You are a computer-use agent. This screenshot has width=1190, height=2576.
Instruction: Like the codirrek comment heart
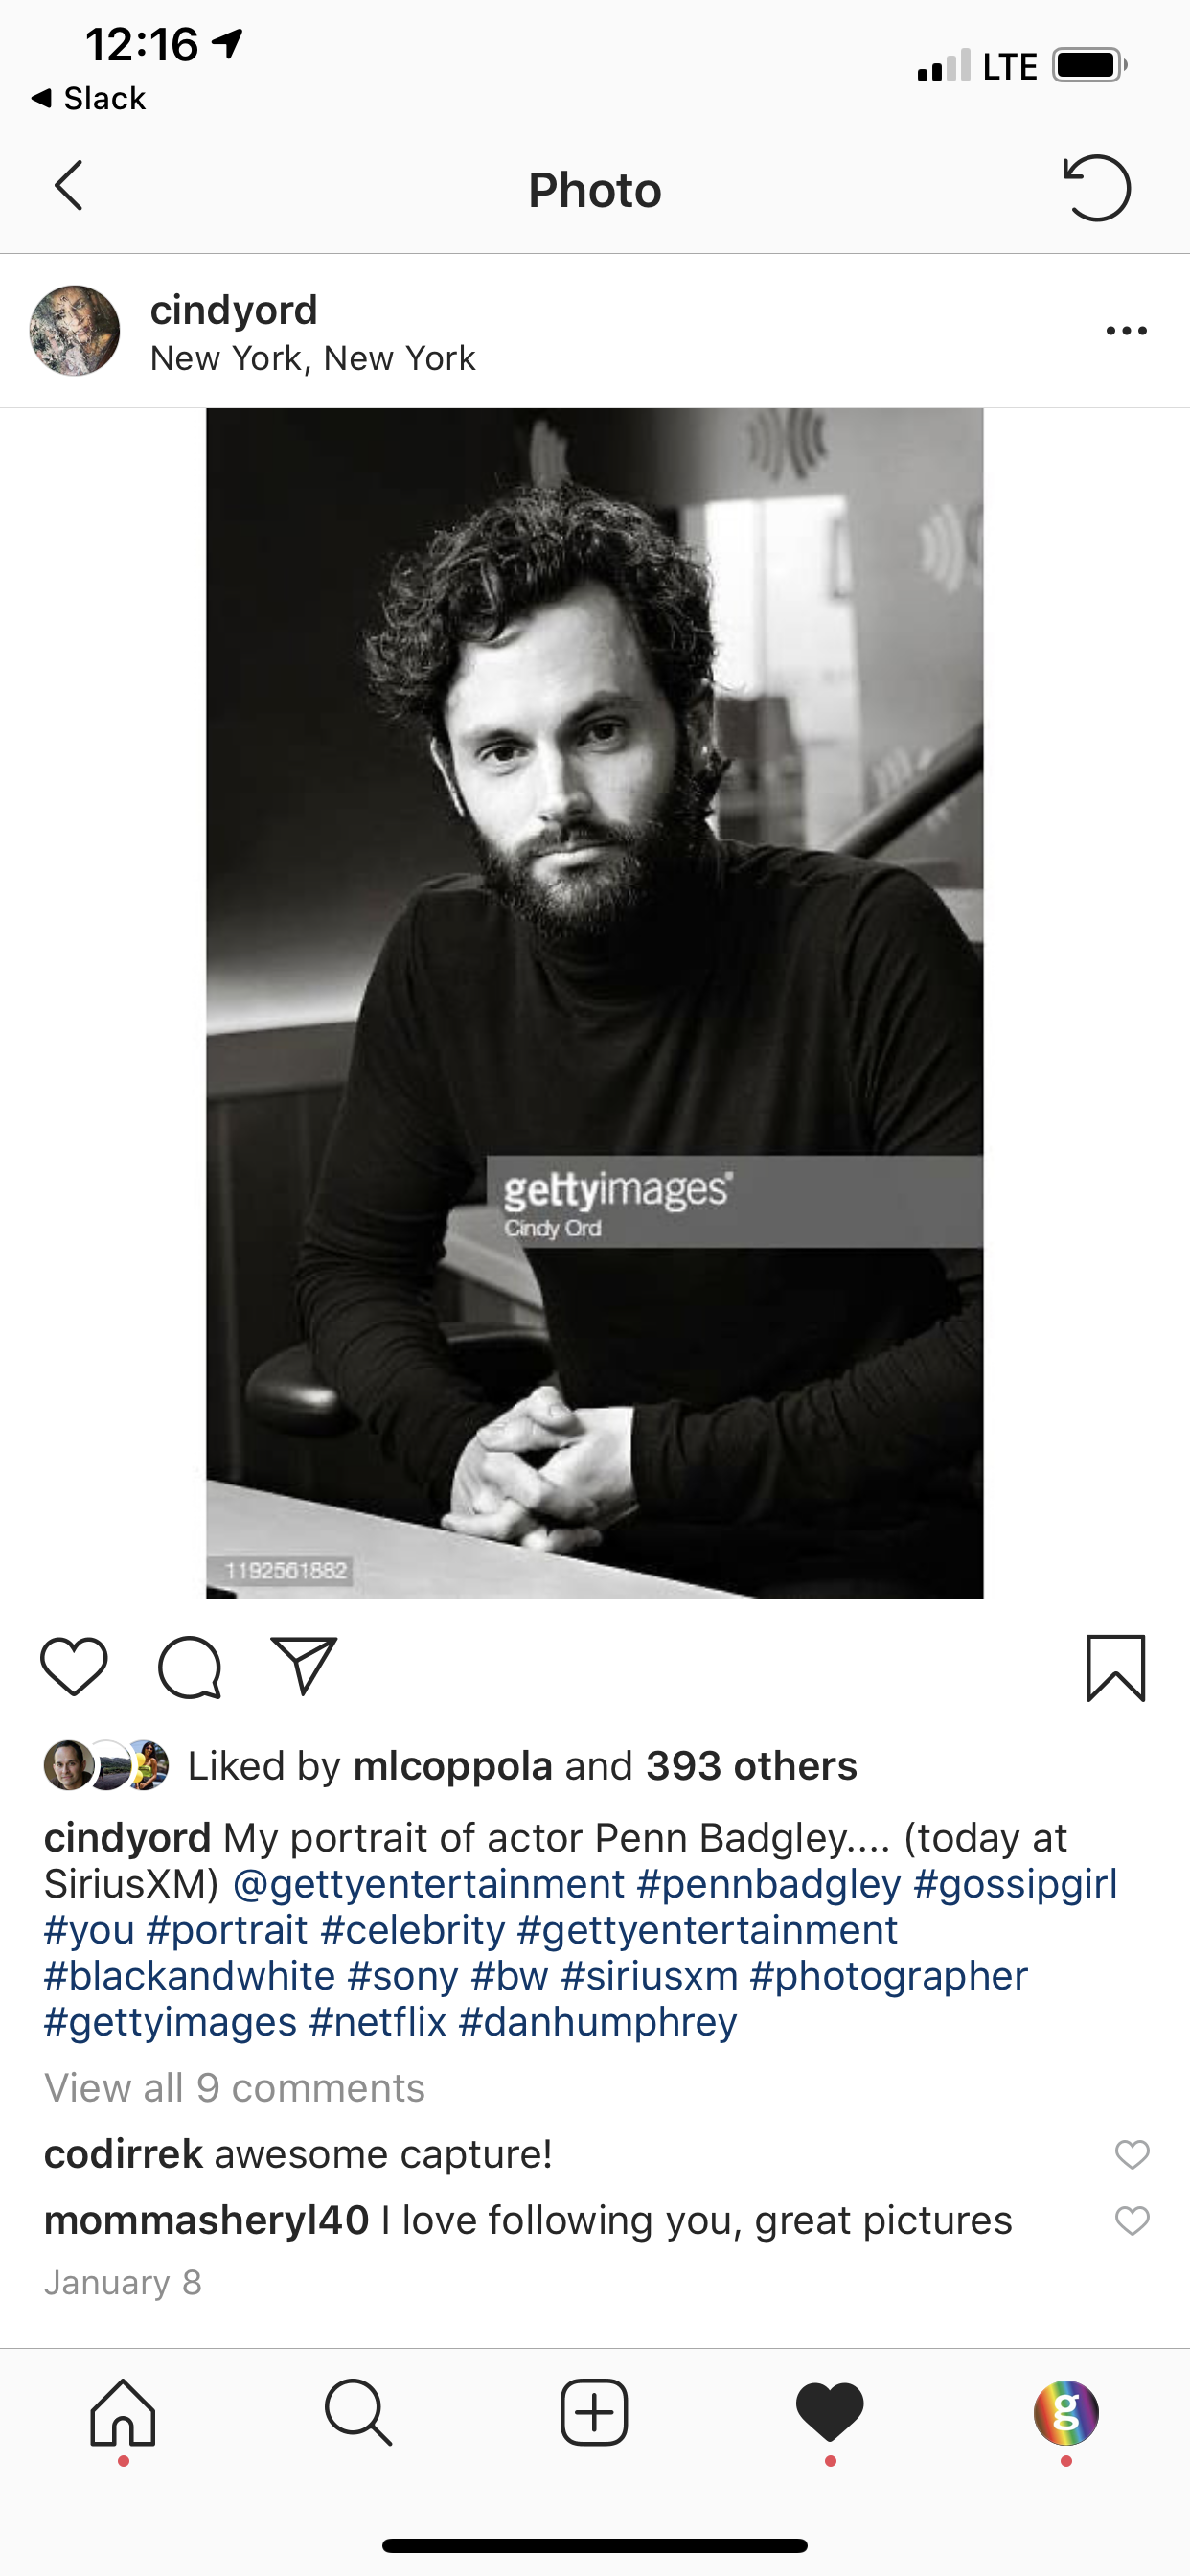[1132, 2154]
